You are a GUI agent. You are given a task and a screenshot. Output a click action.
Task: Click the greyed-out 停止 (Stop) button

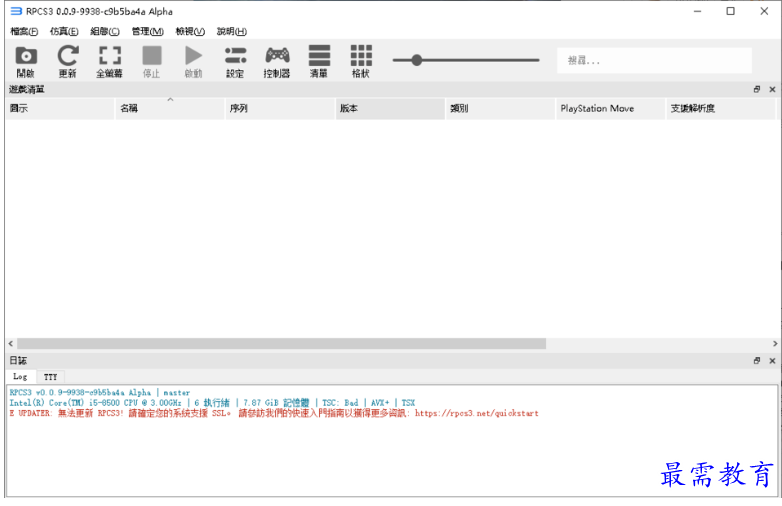[x=152, y=61]
